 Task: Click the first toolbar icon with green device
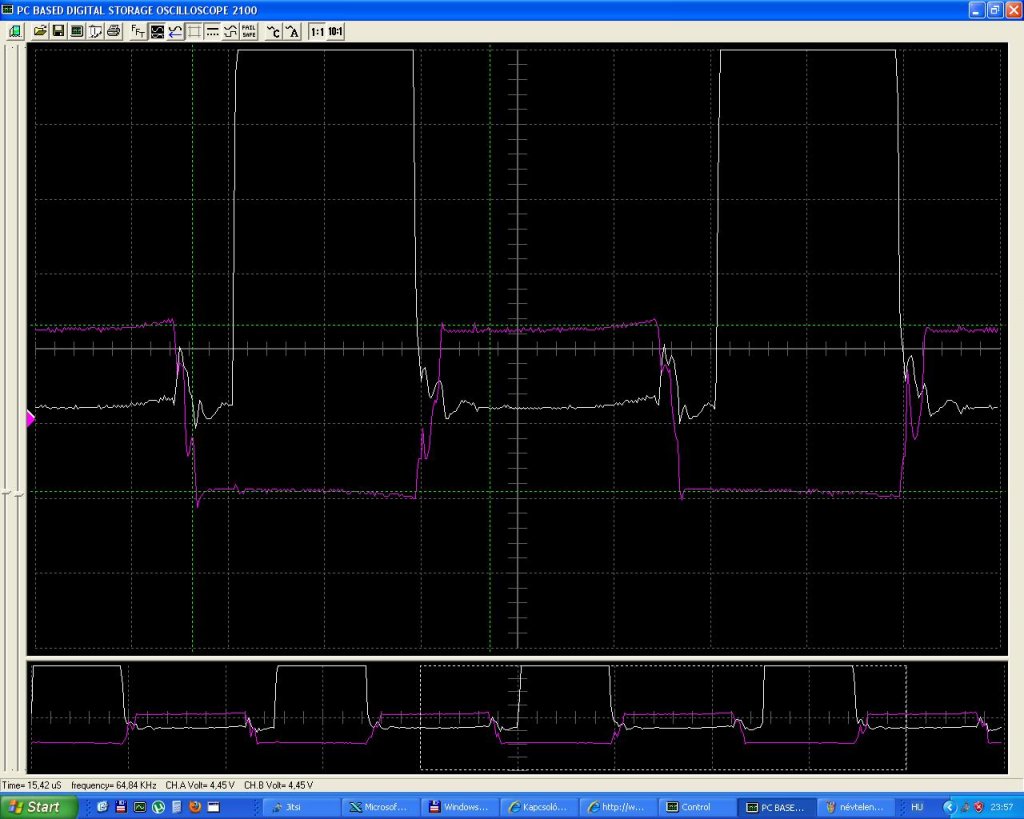pyautogui.click(x=15, y=31)
